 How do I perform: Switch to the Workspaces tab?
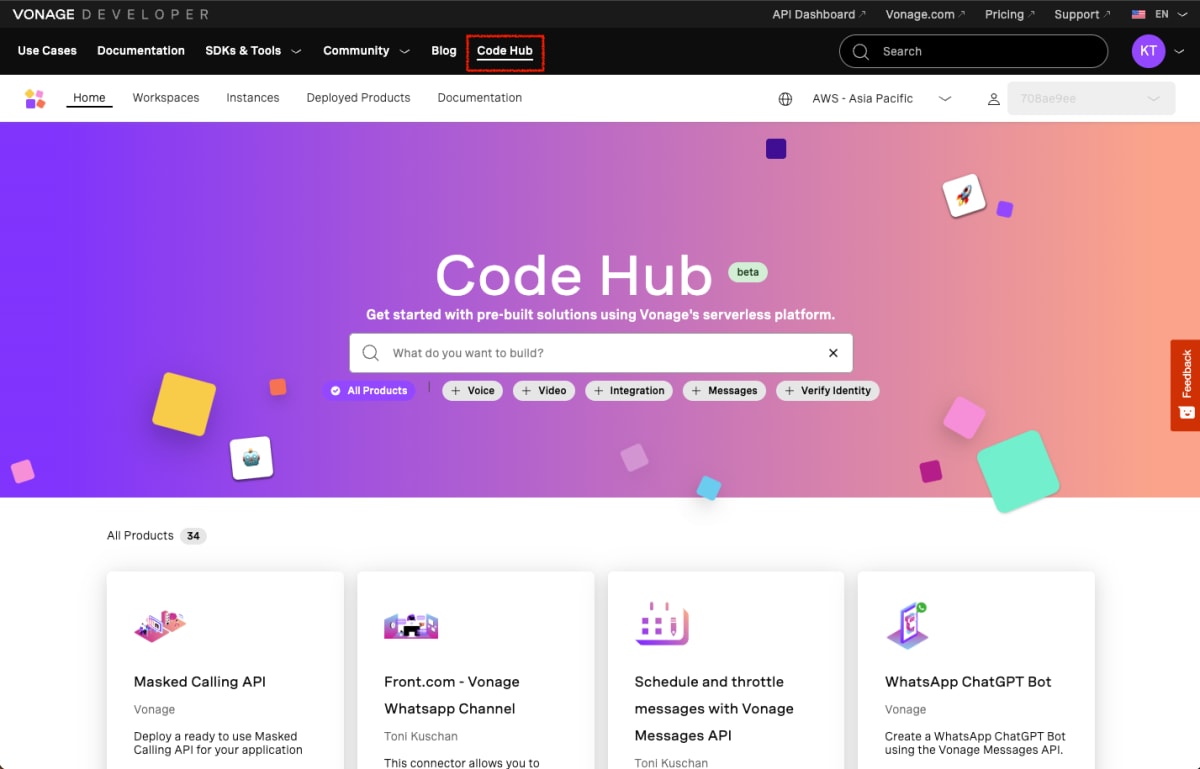pyautogui.click(x=166, y=98)
